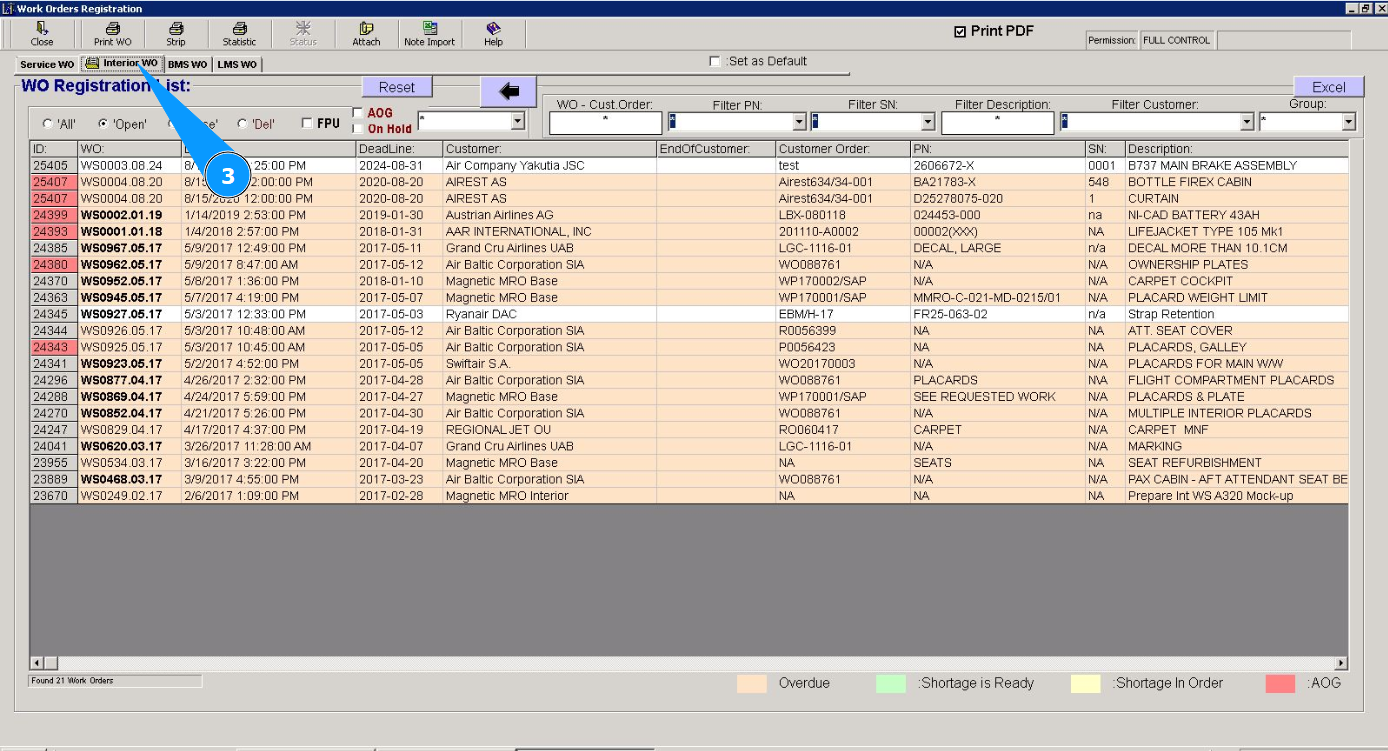The height and width of the screenshot is (751, 1388).
Task: Open the Strip print tool
Action: [176, 29]
